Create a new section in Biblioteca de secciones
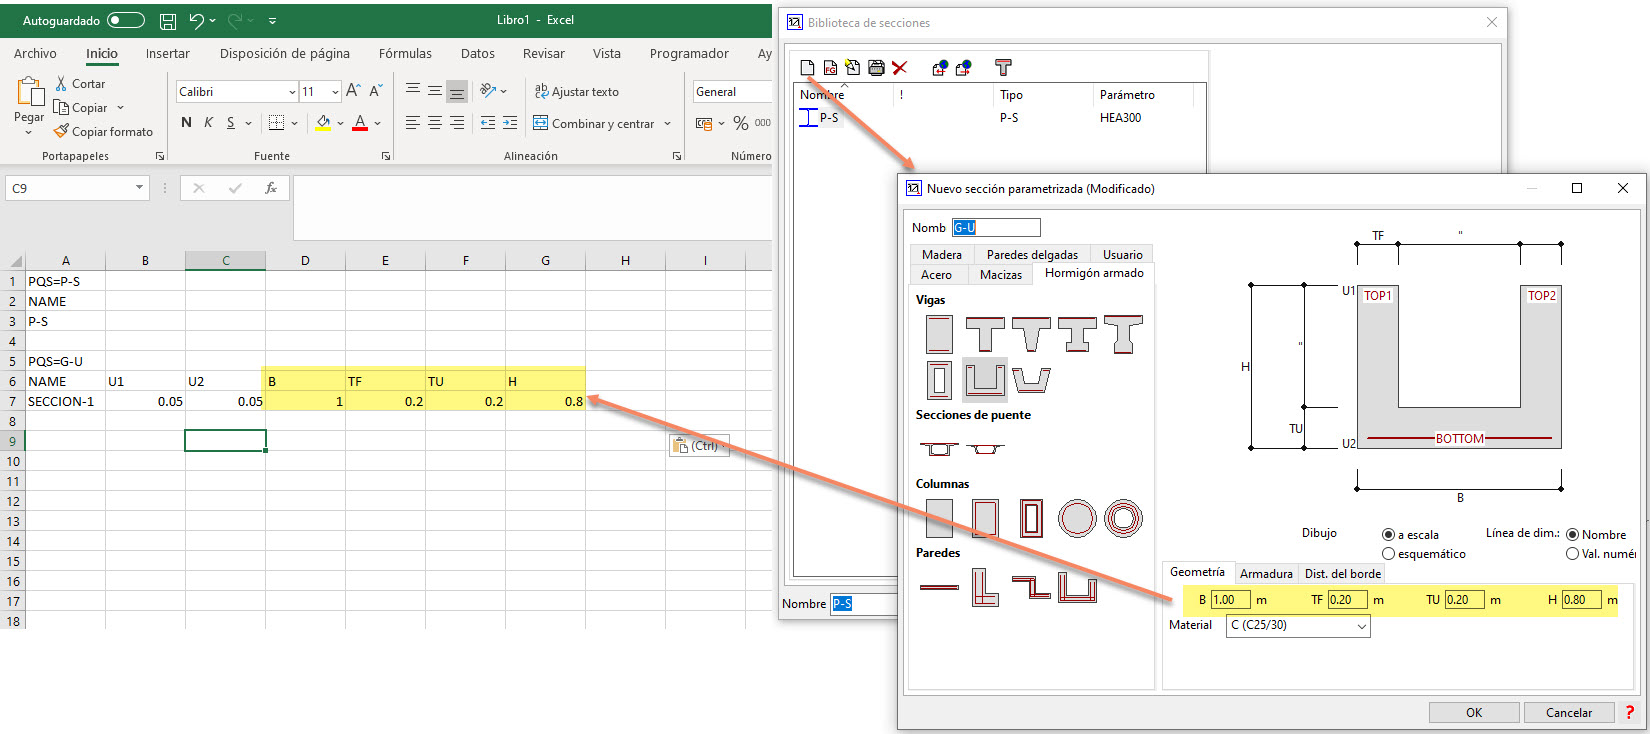The image size is (1650, 734). (x=807, y=68)
